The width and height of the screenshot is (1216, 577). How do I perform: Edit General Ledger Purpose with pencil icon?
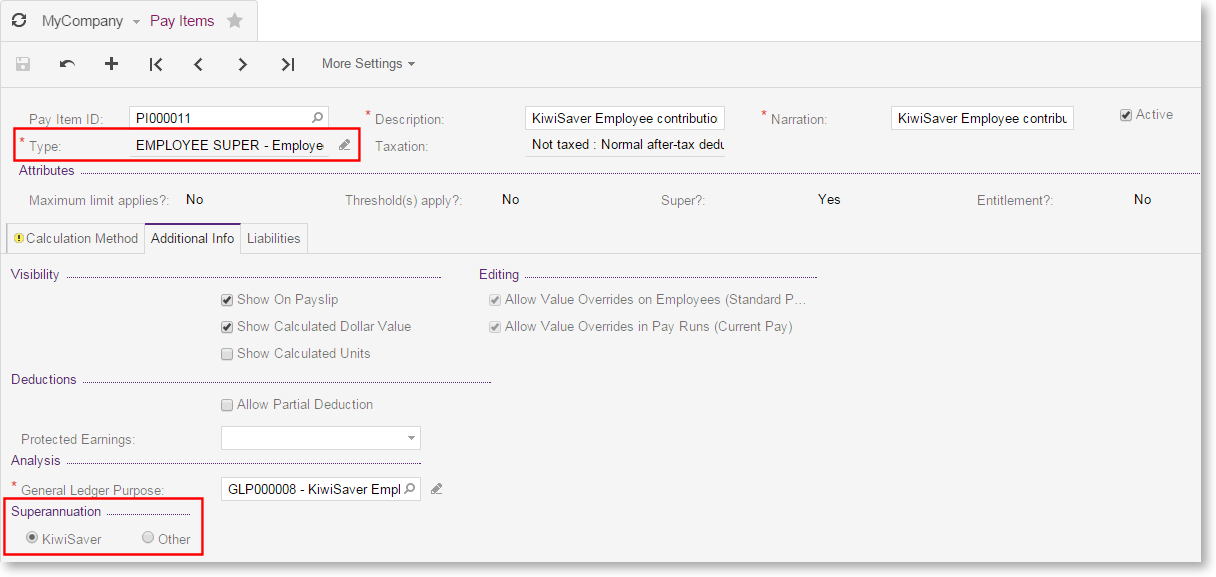436,489
